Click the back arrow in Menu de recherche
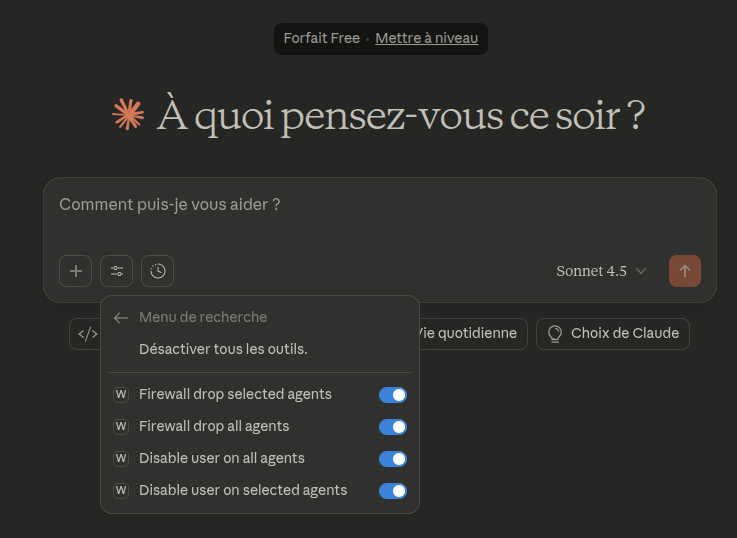The width and height of the screenshot is (737, 538). pos(121,318)
